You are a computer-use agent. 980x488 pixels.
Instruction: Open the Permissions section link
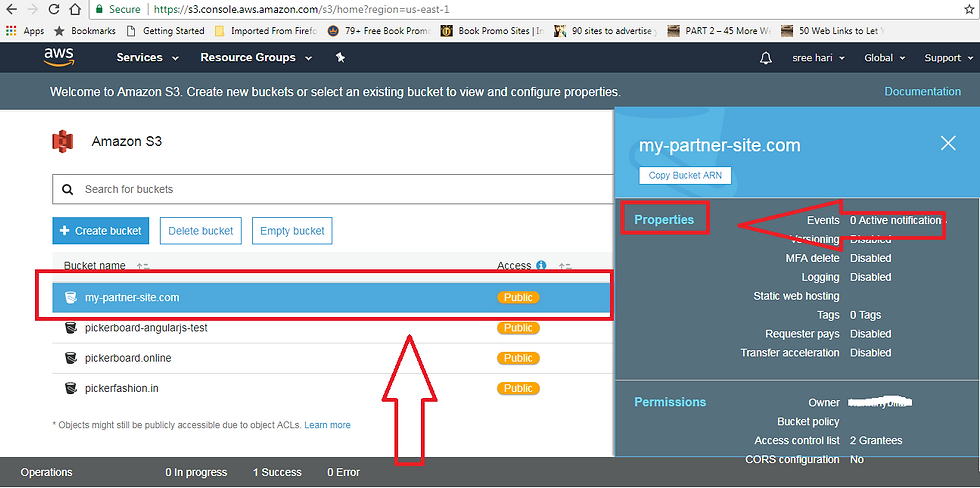(x=670, y=402)
